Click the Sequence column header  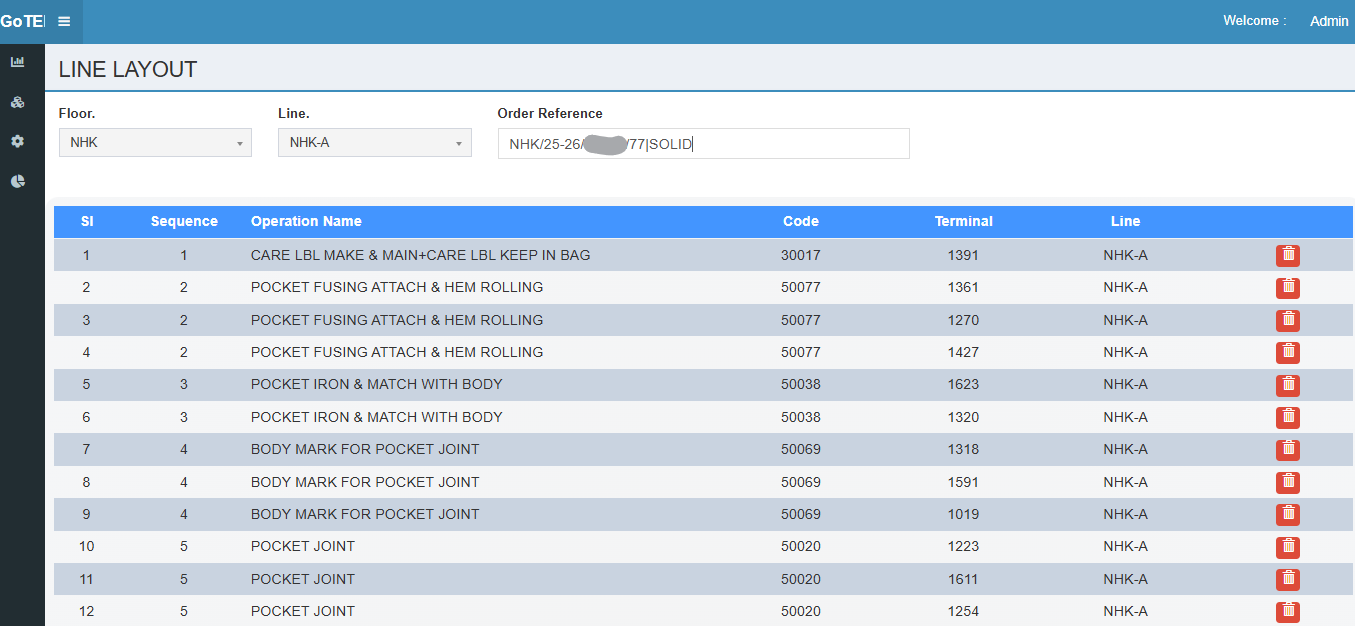184,222
